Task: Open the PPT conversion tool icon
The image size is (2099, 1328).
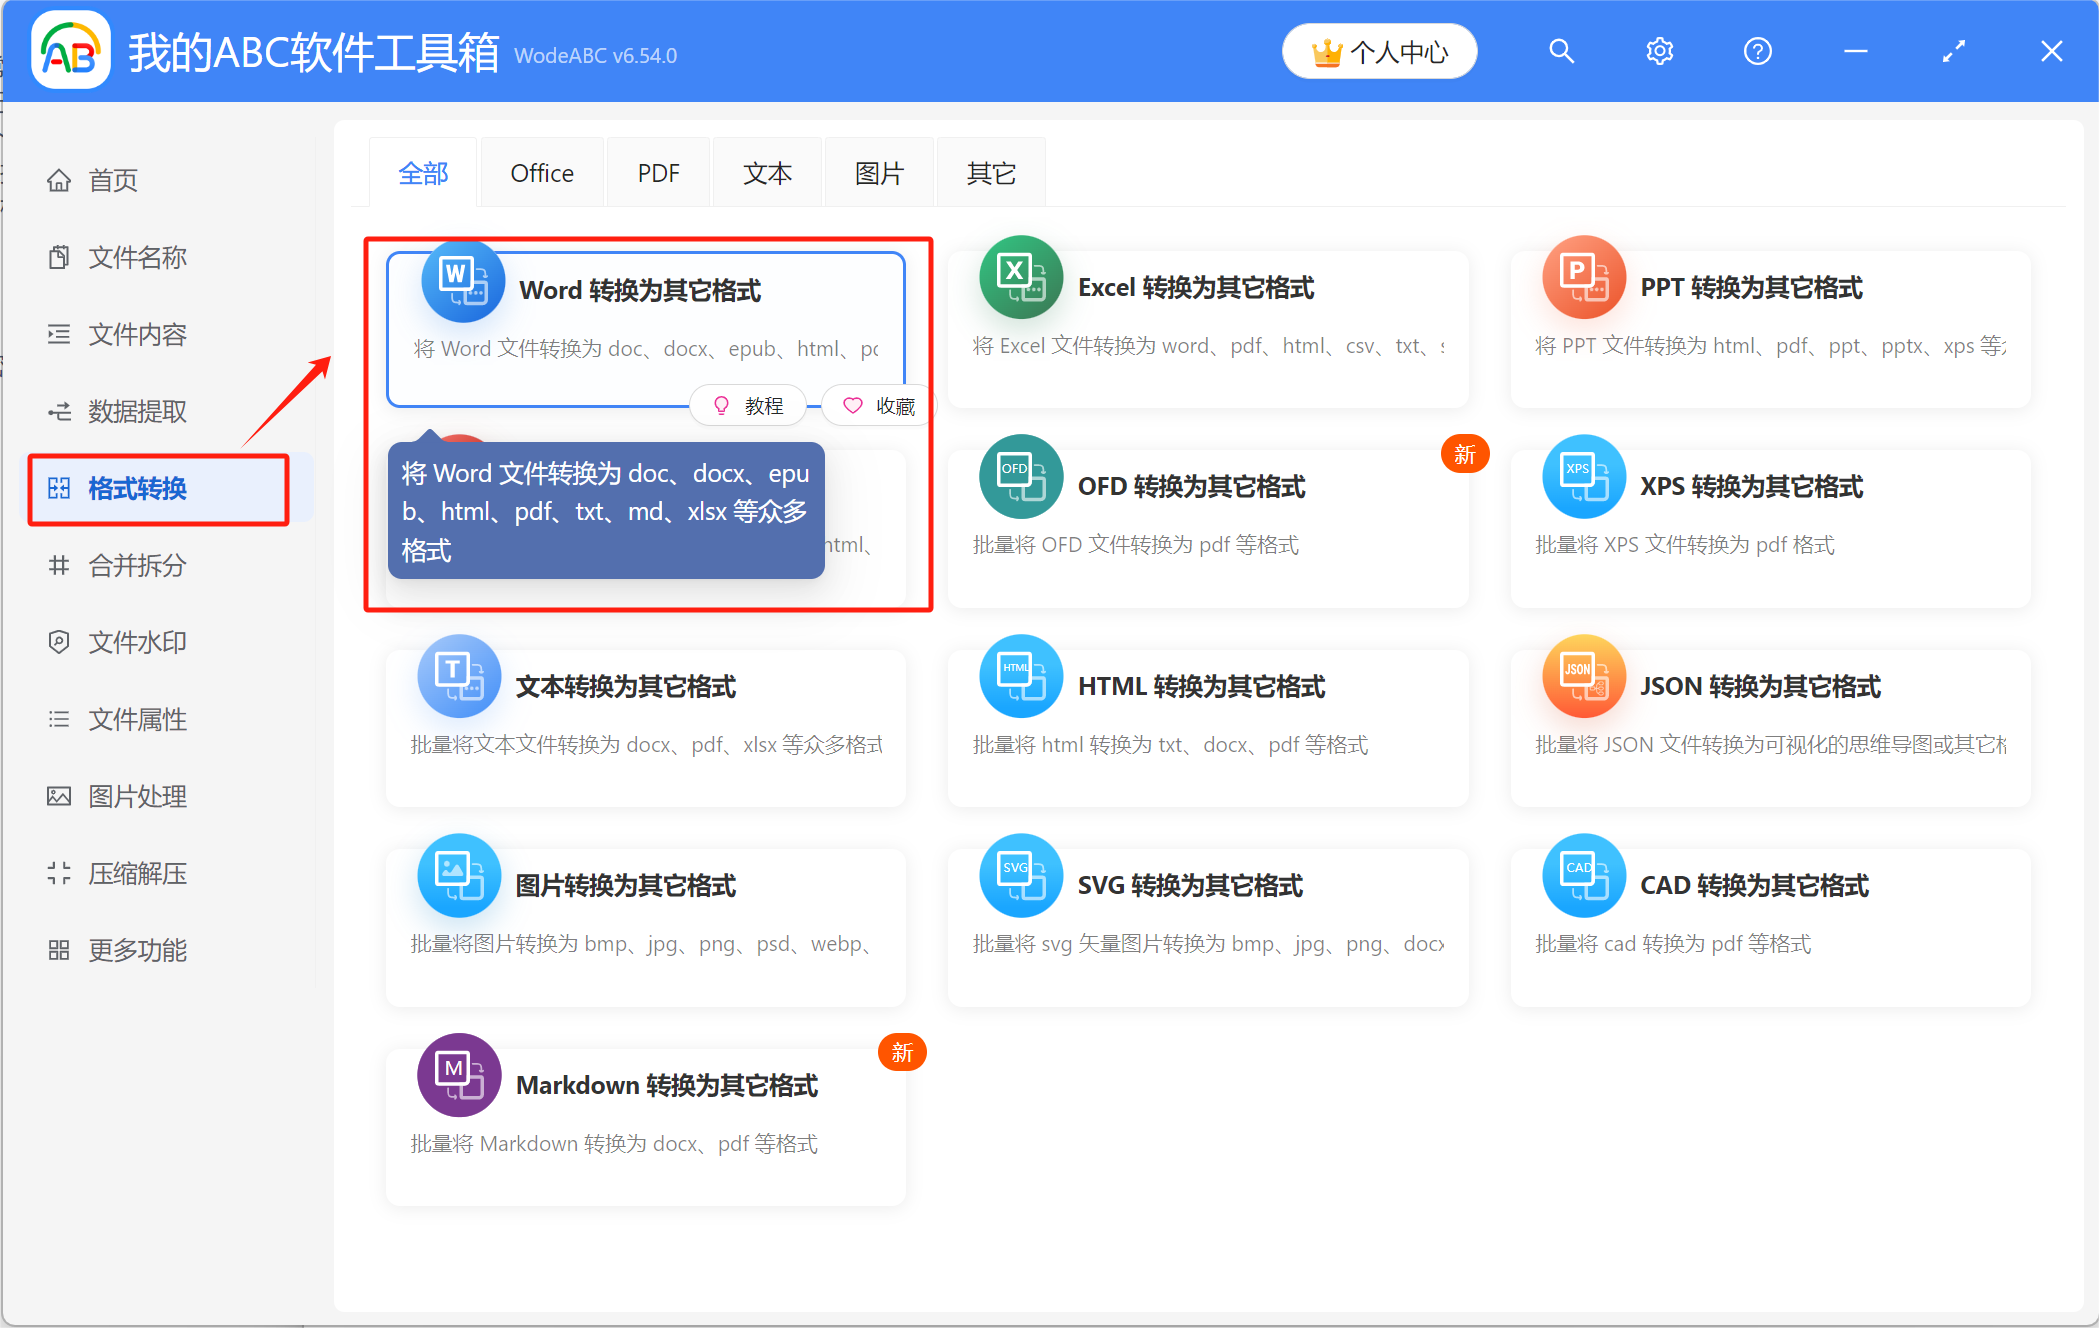Action: click(1583, 278)
